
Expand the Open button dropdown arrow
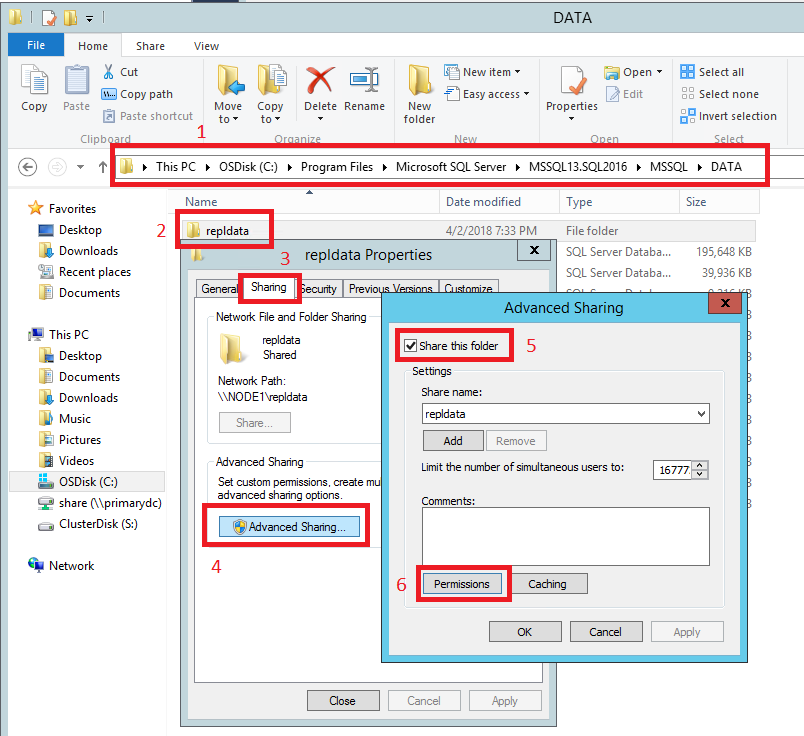659,72
